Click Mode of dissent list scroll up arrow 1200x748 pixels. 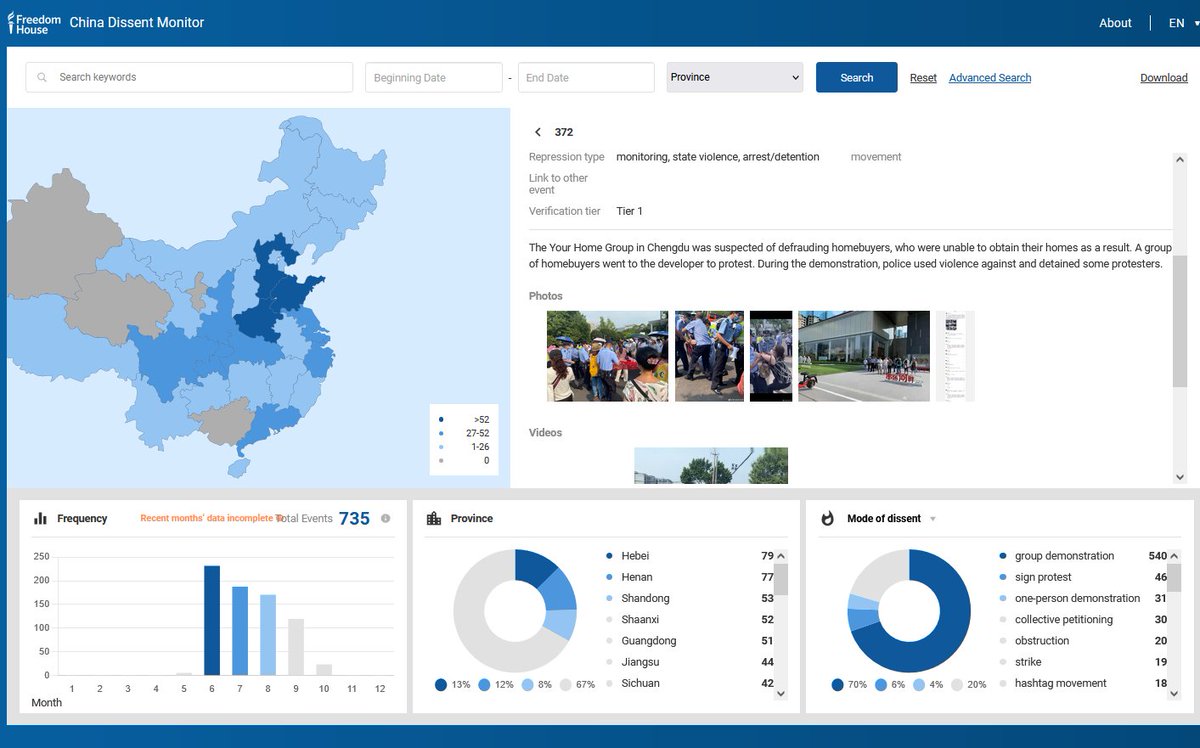1174,556
